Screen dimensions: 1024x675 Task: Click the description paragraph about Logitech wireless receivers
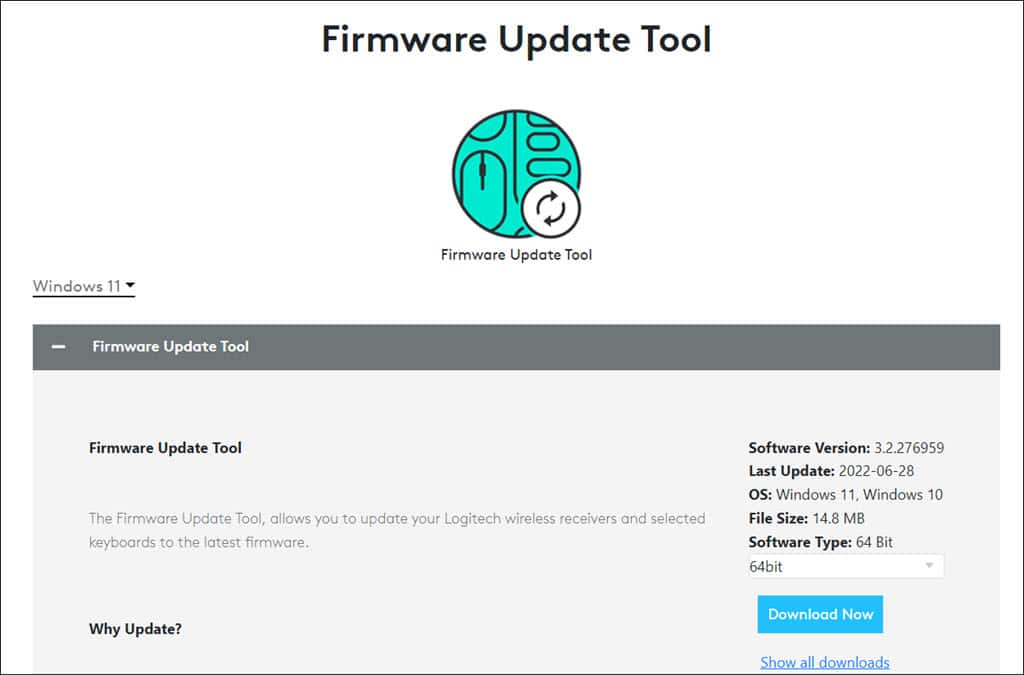[x=397, y=530]
